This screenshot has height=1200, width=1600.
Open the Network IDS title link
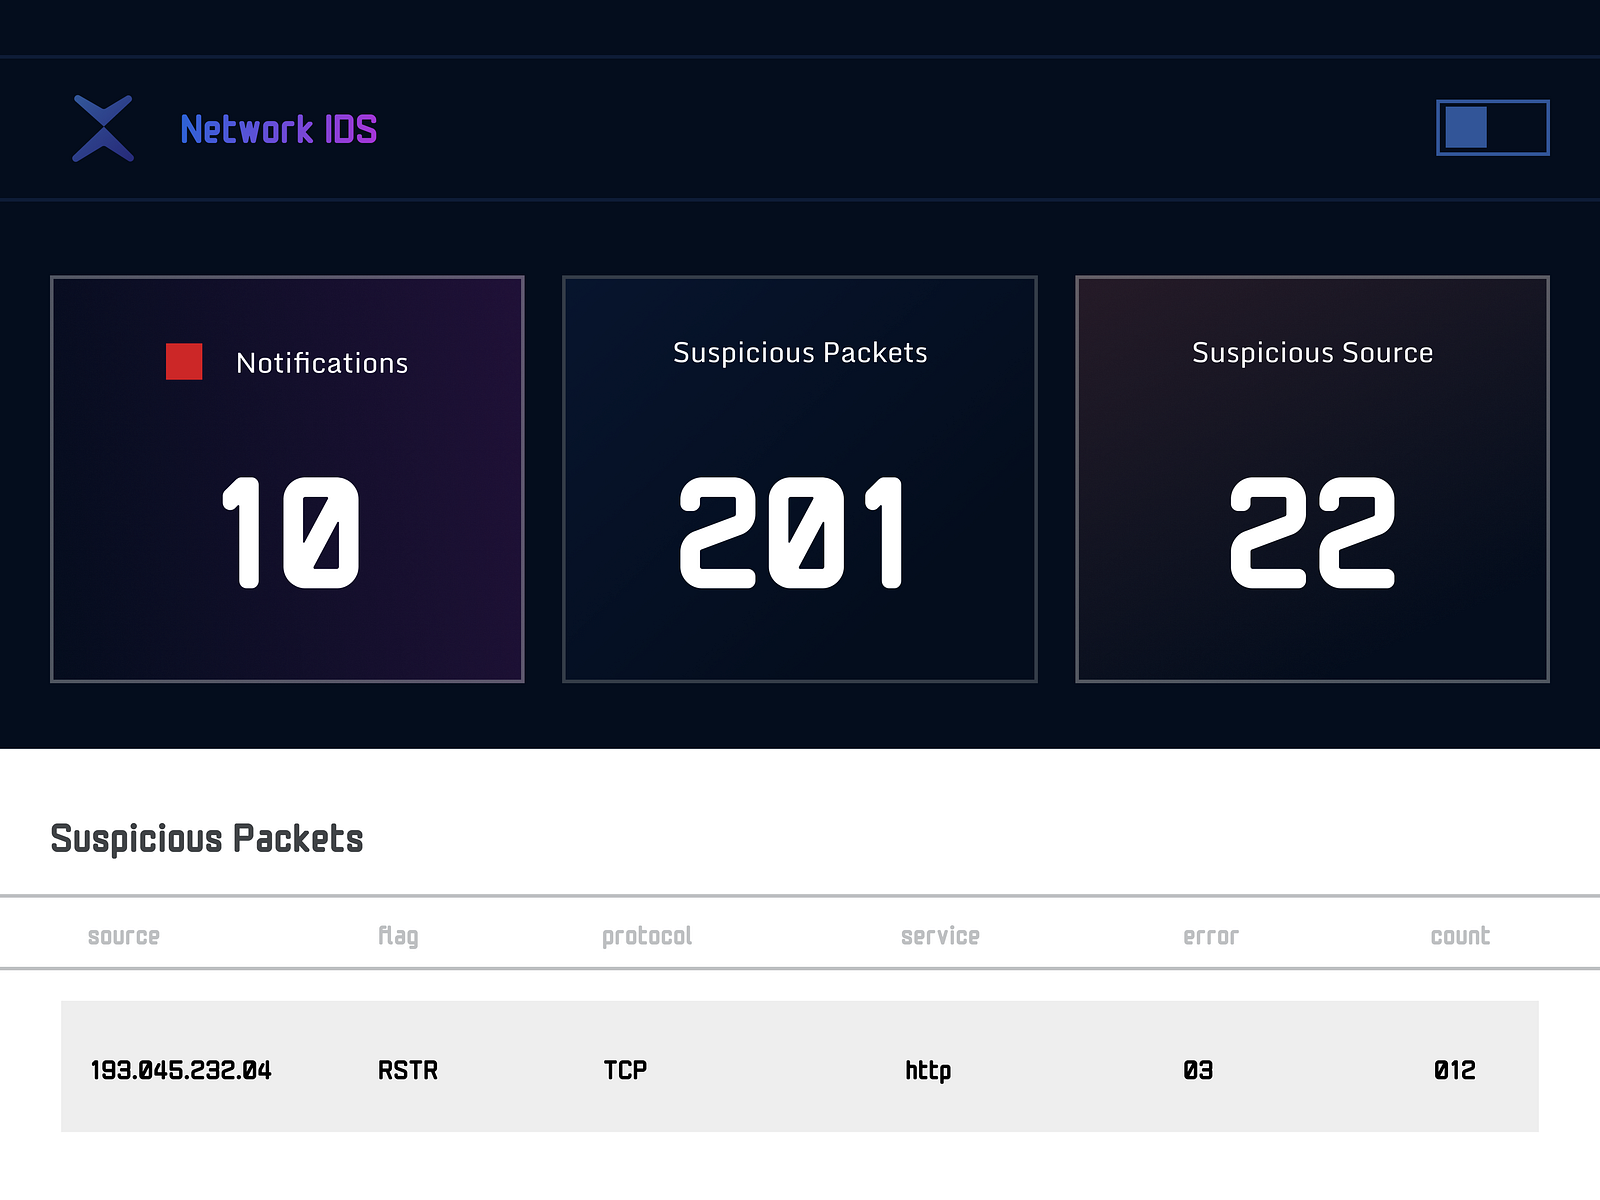pos(279,128)
